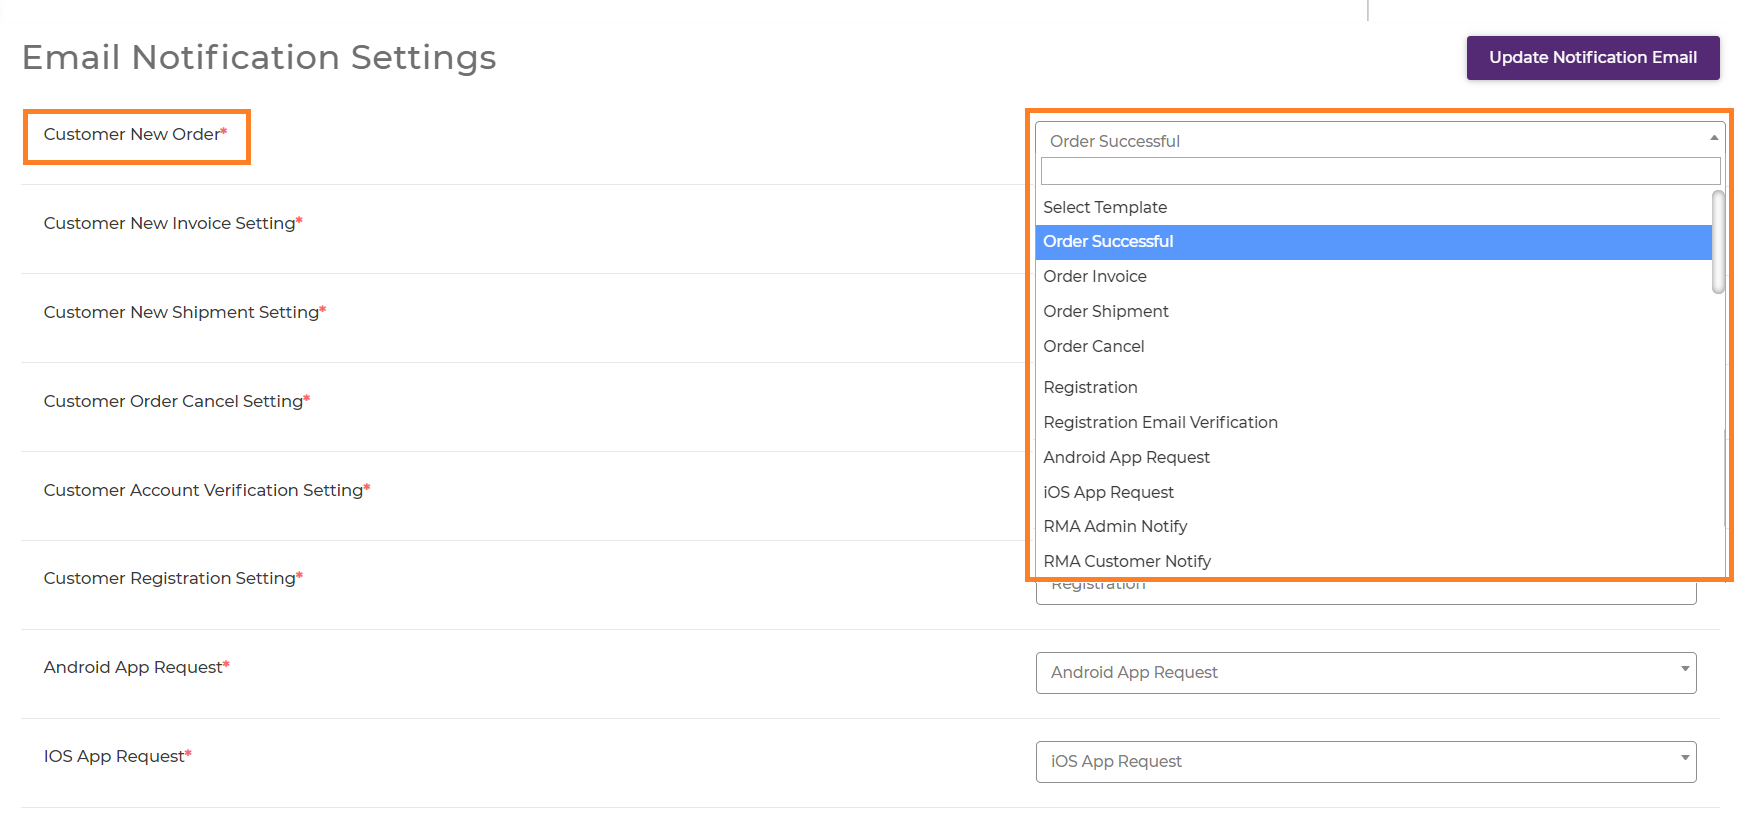Type in the template search field
The height and width of the screenshot is (813, 1745).
(x=1379, y=171)
